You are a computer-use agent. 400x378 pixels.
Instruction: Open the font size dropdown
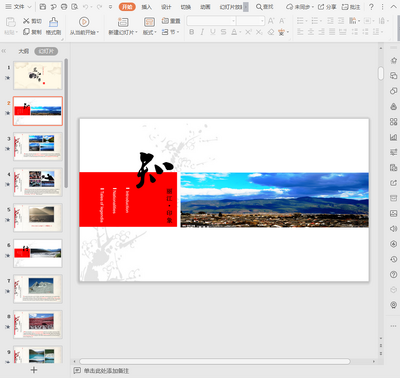click(x=262, y=21)
